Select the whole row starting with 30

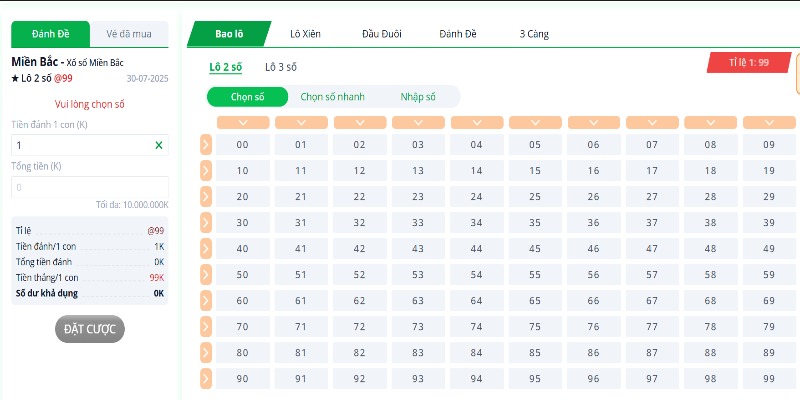[x=206, y=222]
